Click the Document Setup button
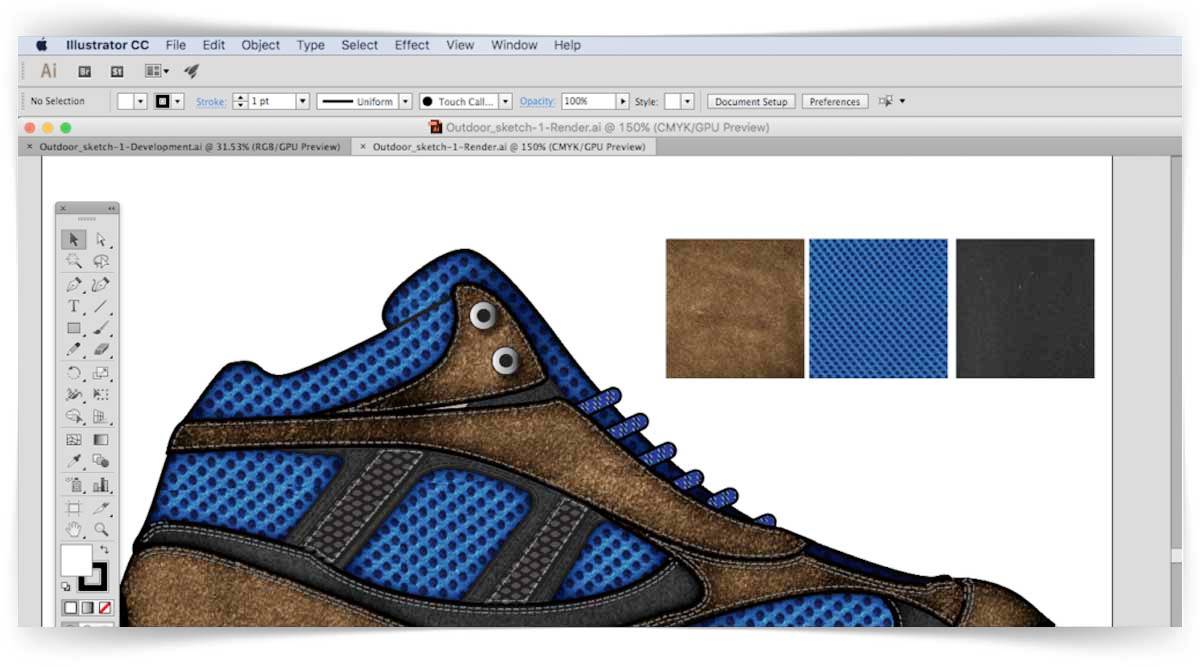The height and width of the screenshot is (667, 1200). pos(751,101)
